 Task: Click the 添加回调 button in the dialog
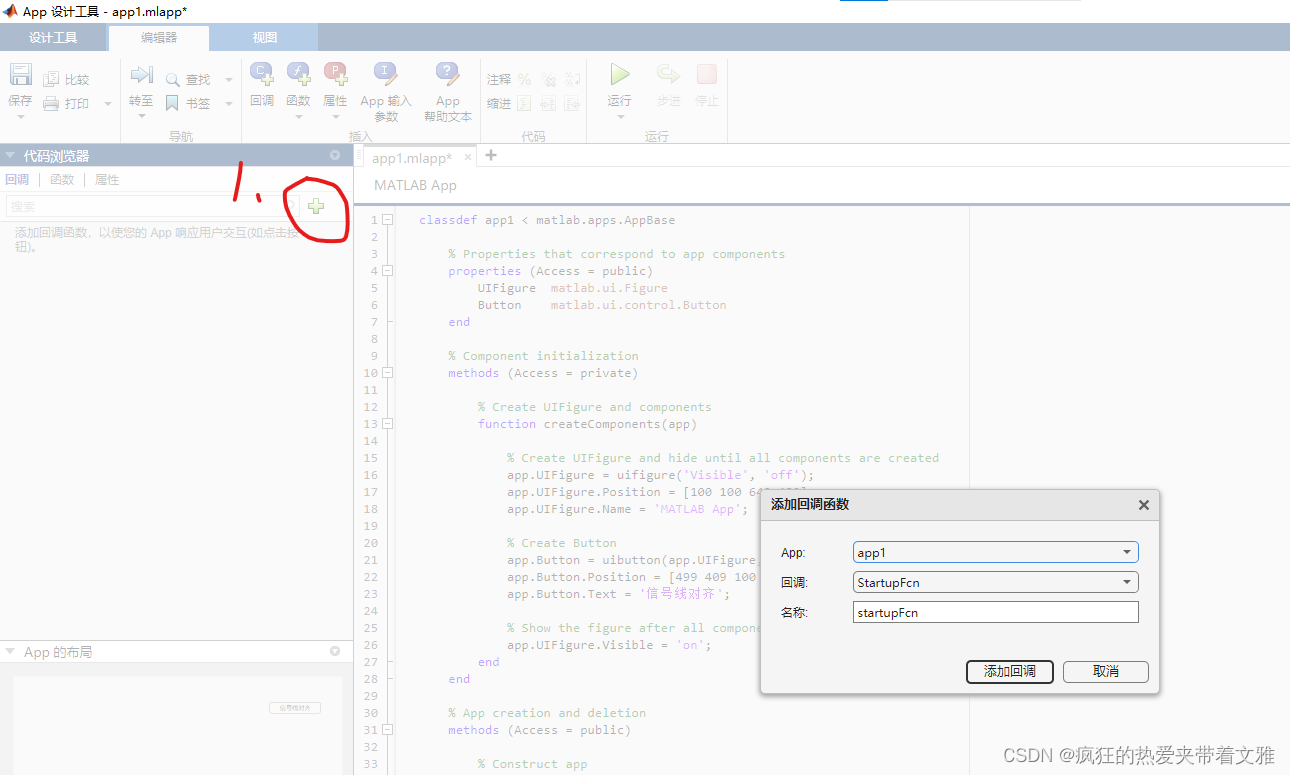1010,671
